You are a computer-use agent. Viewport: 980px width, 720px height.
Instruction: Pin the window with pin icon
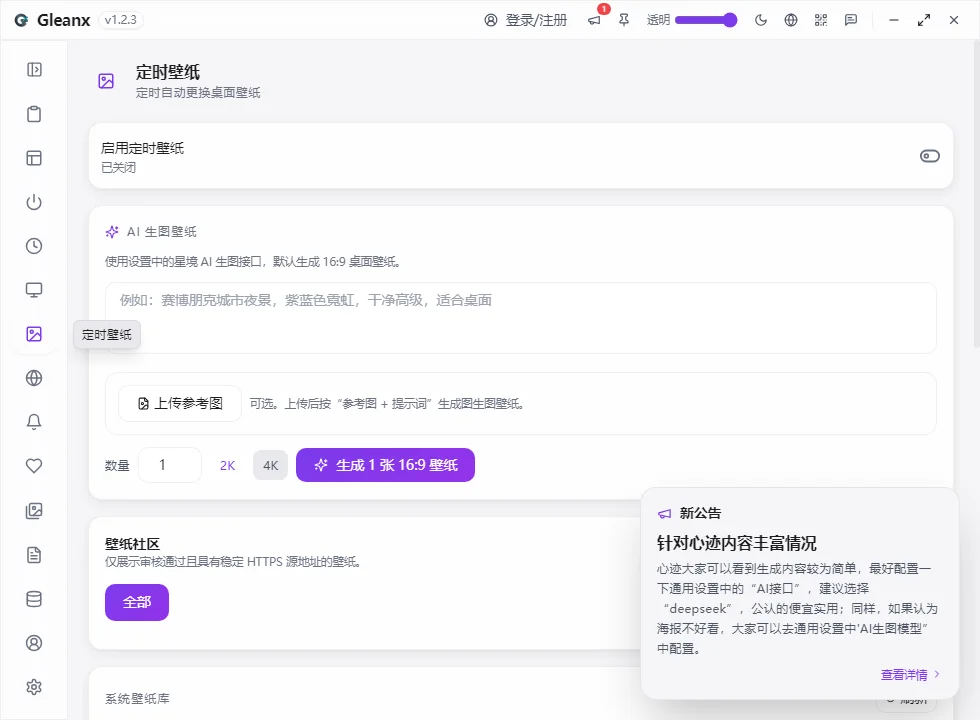624,20
